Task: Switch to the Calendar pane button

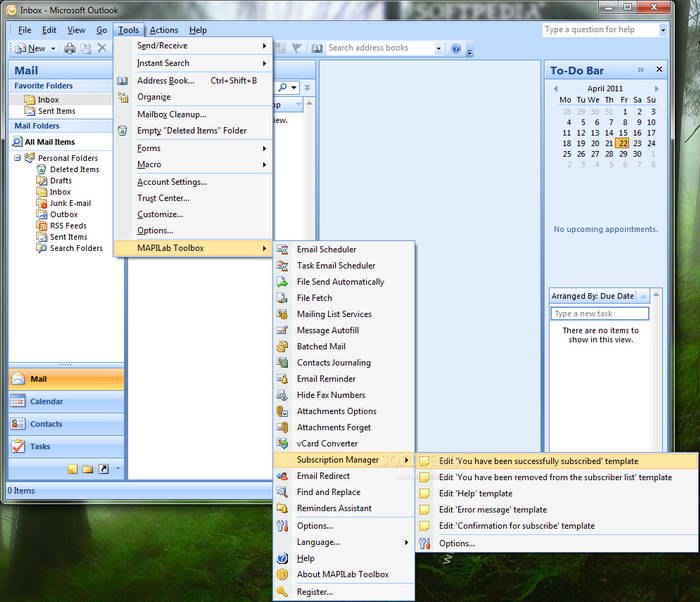Action: pos(66,401)
